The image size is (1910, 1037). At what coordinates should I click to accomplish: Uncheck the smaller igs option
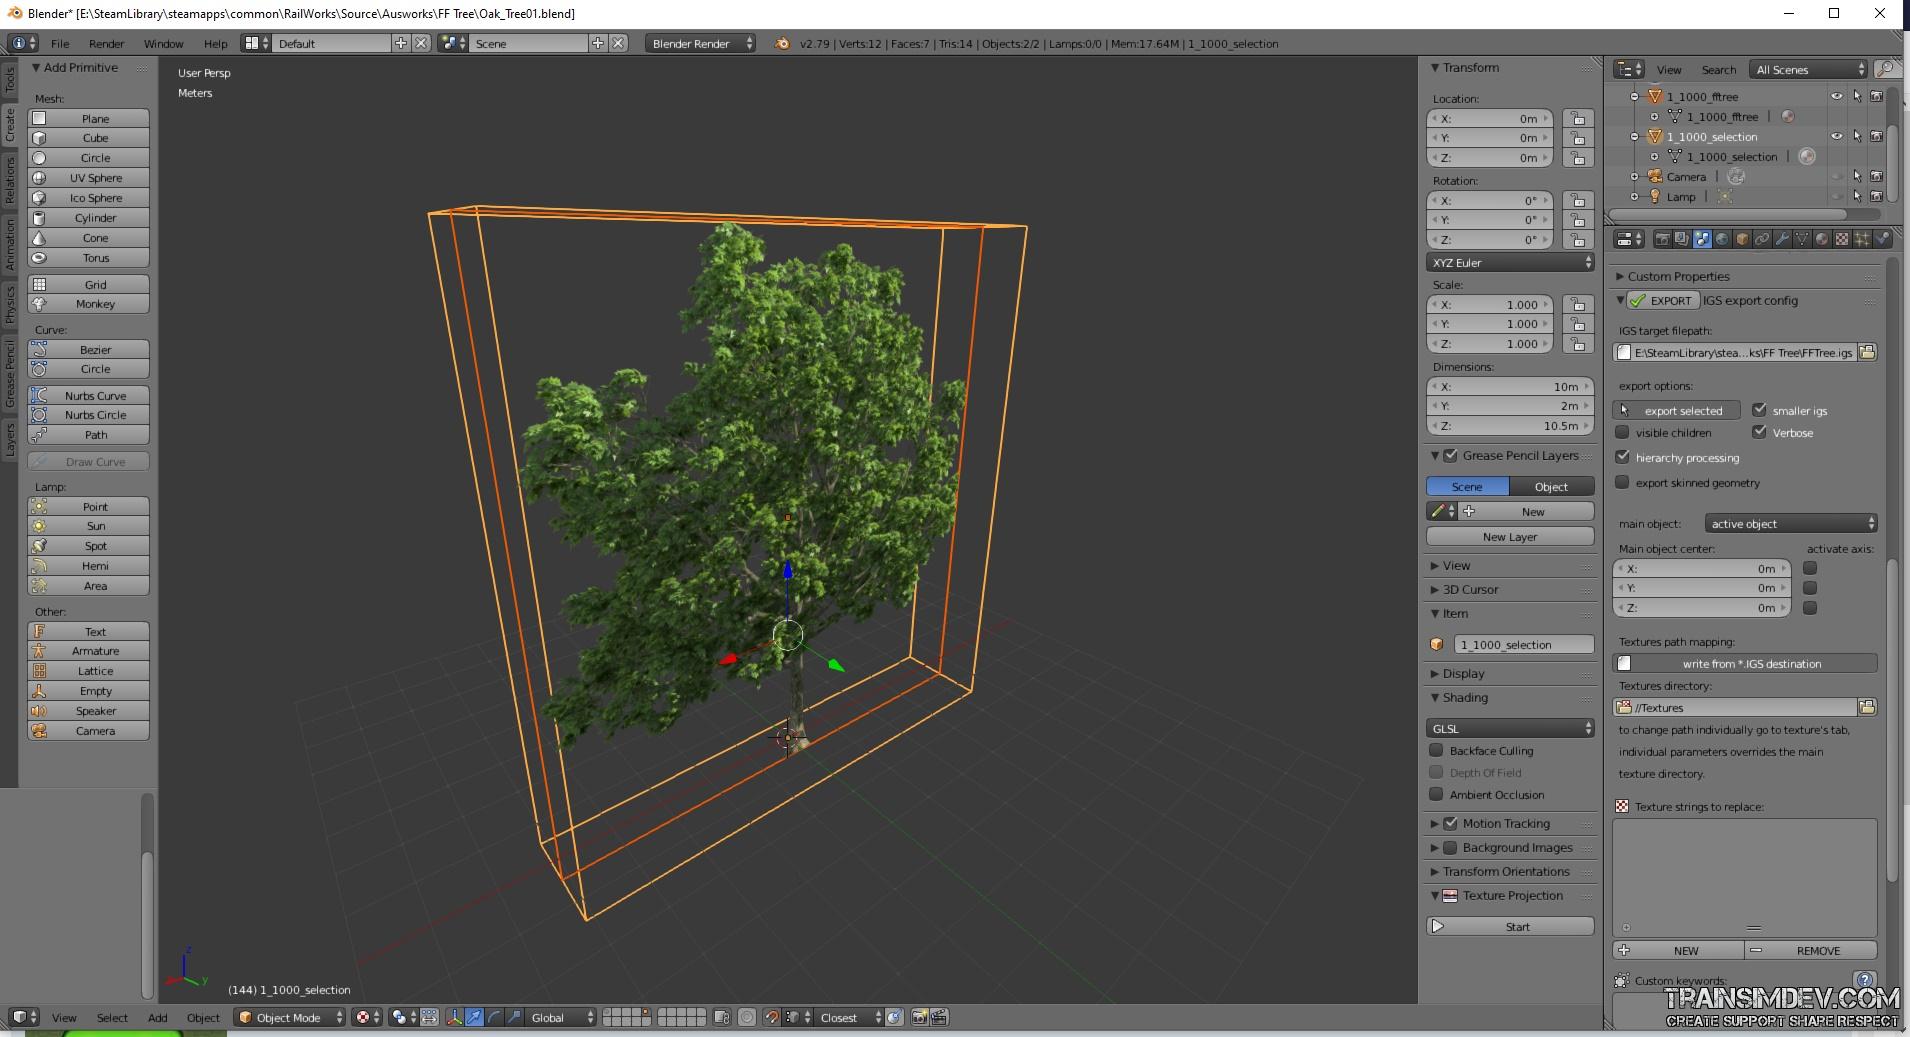click(x=1759, y=410)
